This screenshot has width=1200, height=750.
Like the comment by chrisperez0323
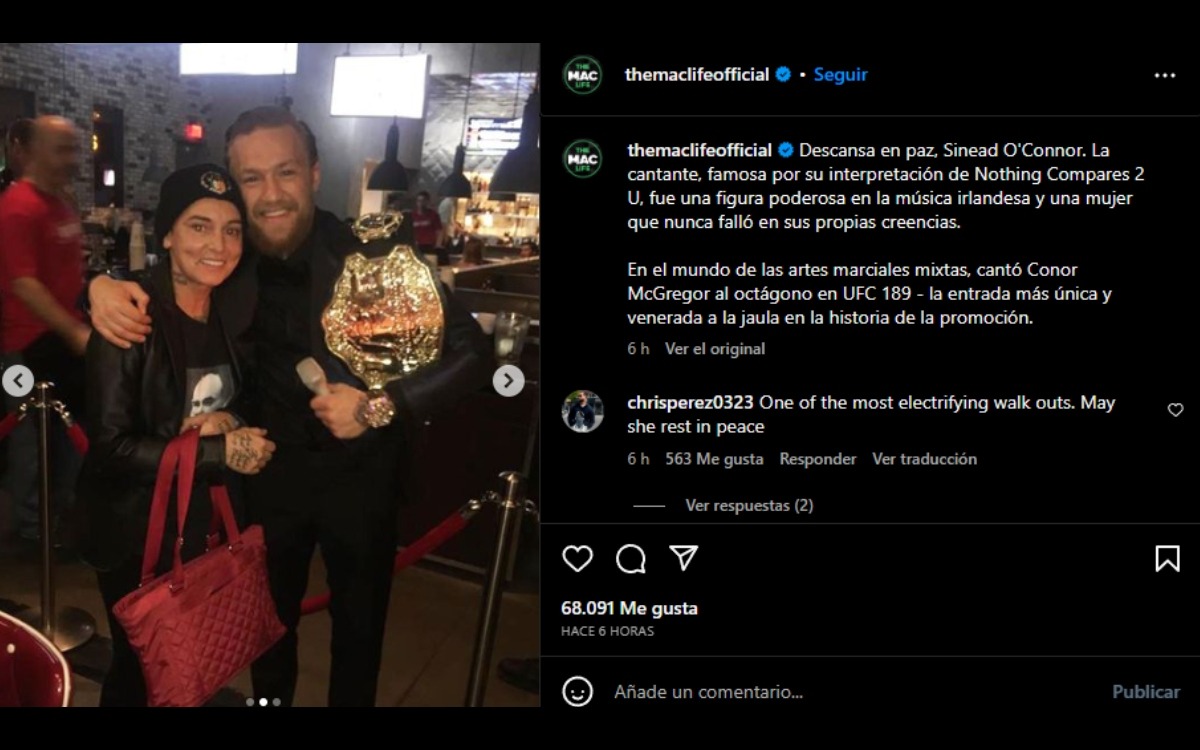[1175, 410]
